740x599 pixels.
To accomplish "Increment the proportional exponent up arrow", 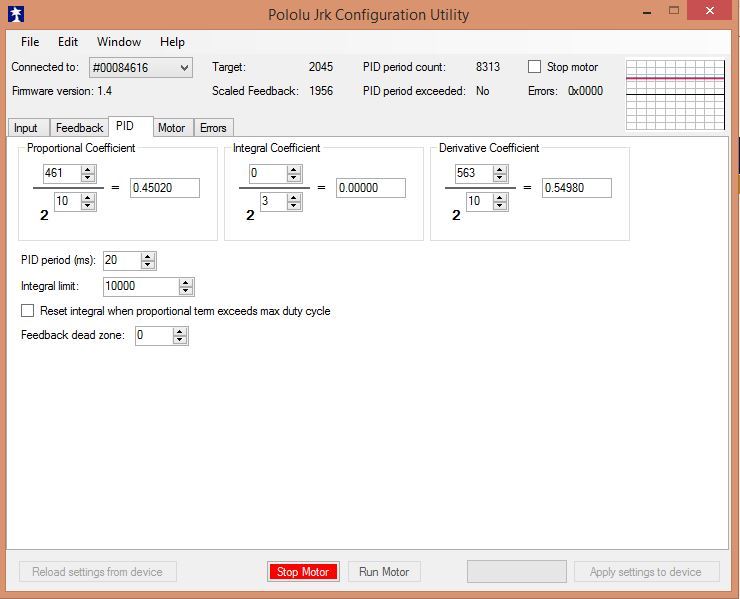I will (88, 198).
